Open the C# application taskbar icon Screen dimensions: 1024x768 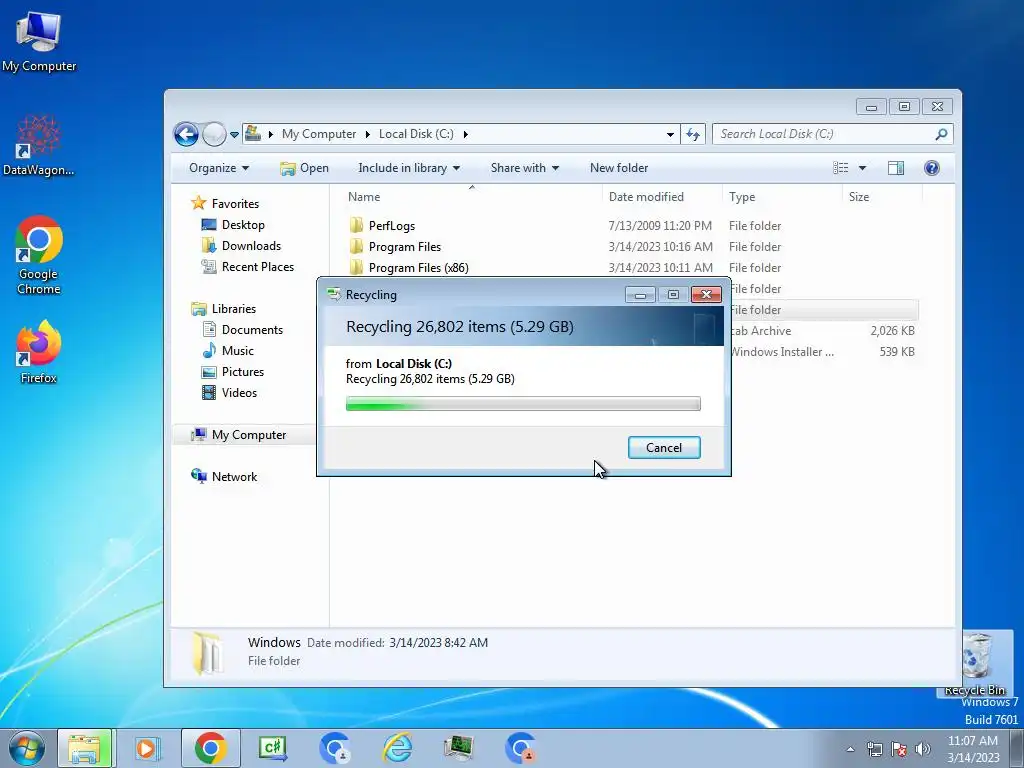272,748
